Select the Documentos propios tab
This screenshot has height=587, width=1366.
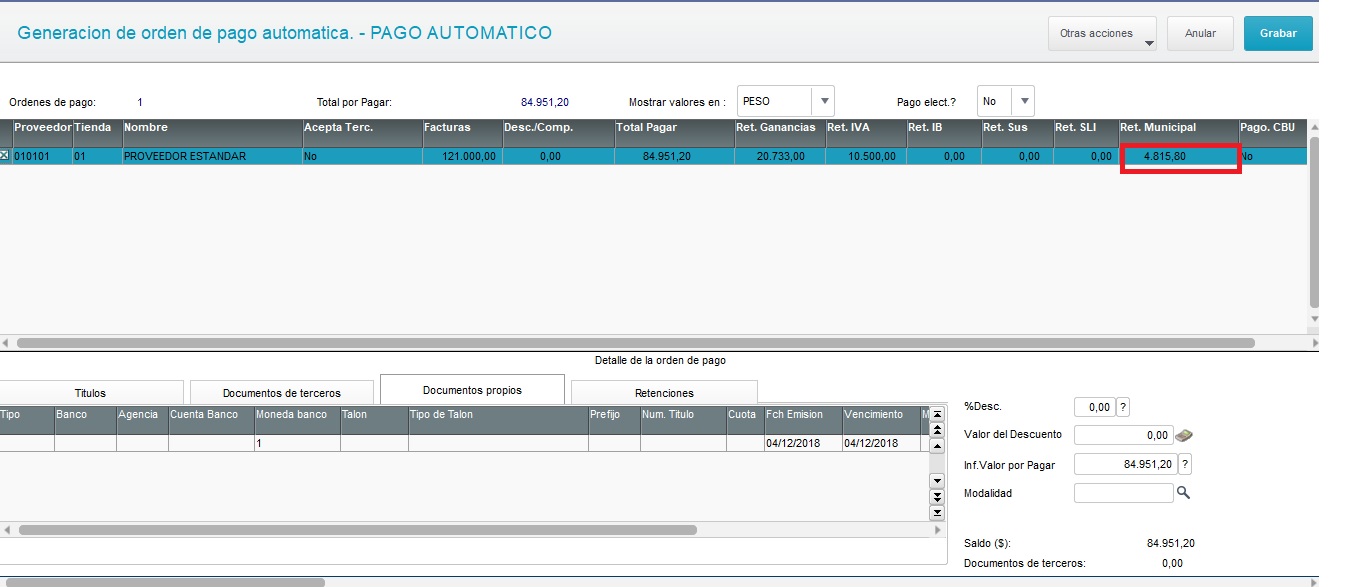[472, 390]
